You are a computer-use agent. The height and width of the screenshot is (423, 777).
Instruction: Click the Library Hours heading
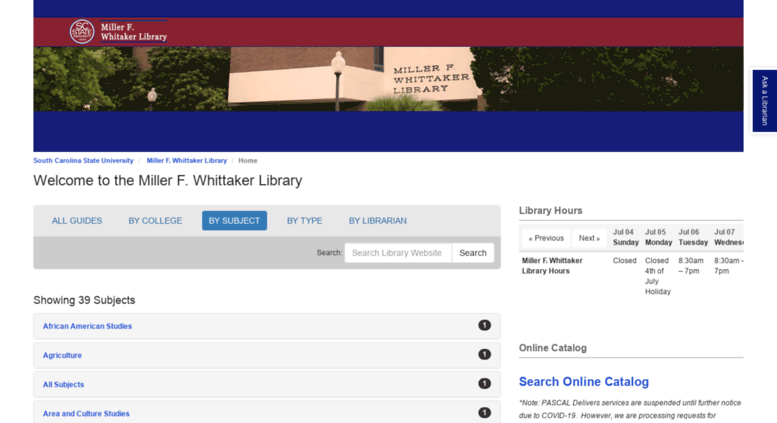551,211
